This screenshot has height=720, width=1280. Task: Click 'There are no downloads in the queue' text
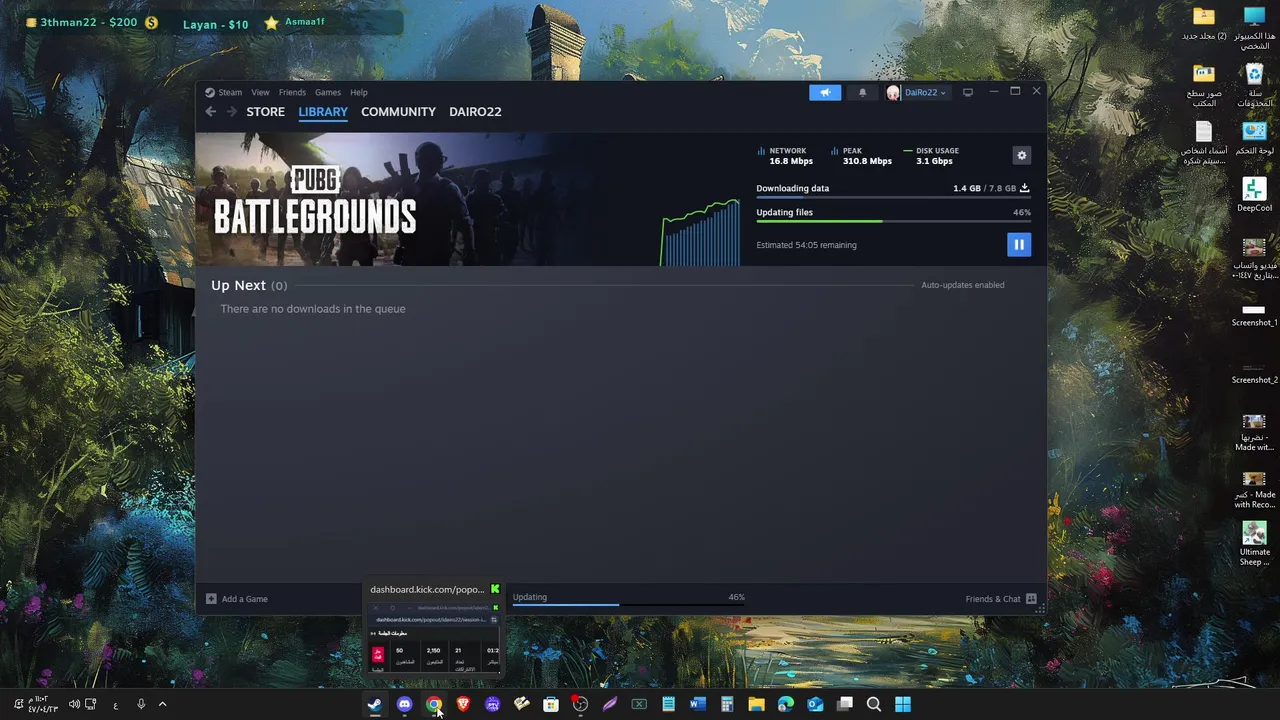(x=313, y=309)
